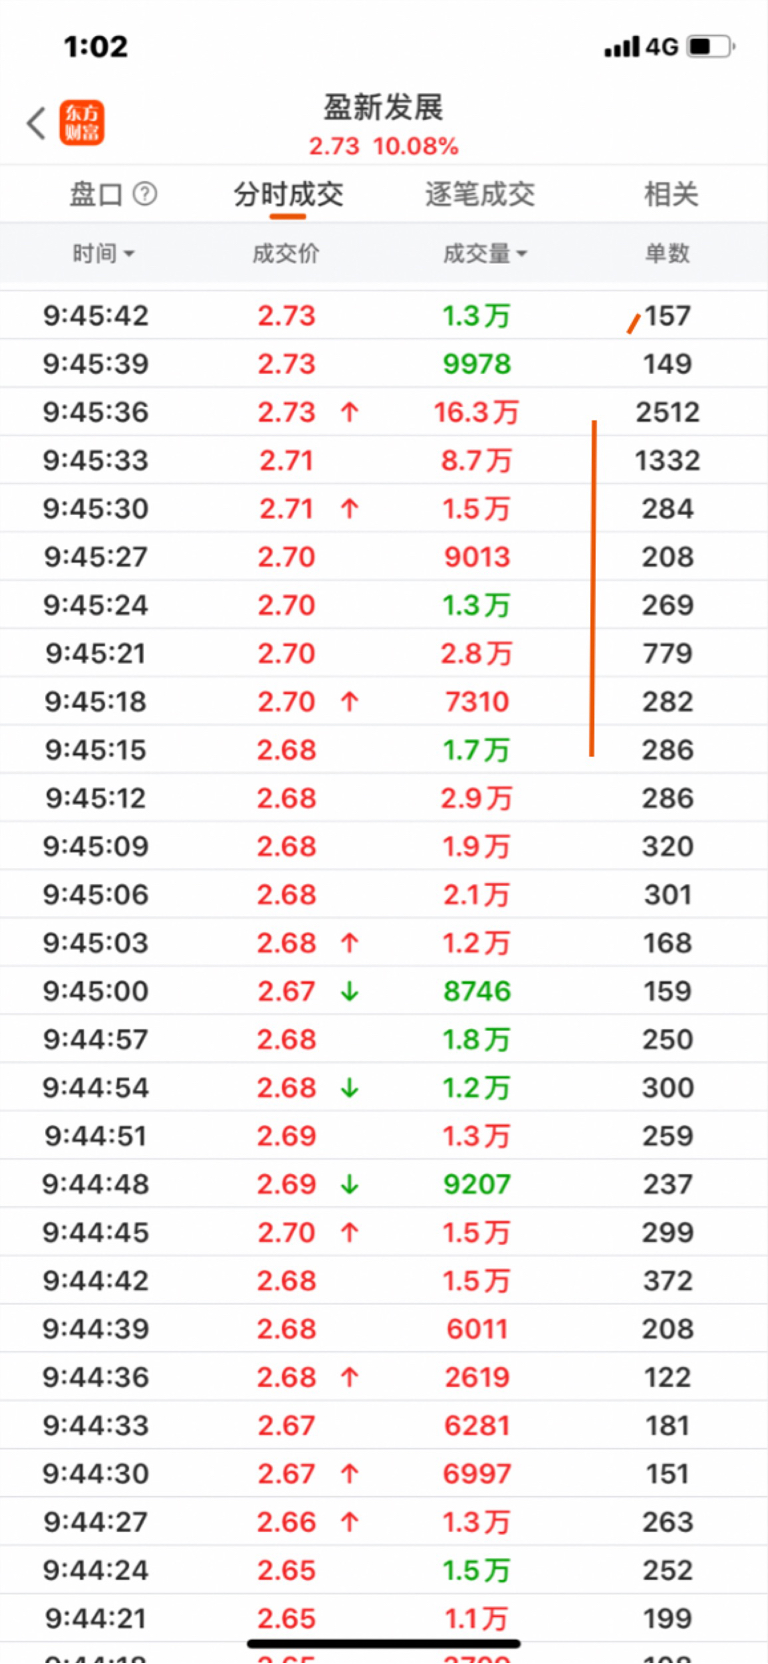Switch to the 逐笔成交 tab

(480, 194)
